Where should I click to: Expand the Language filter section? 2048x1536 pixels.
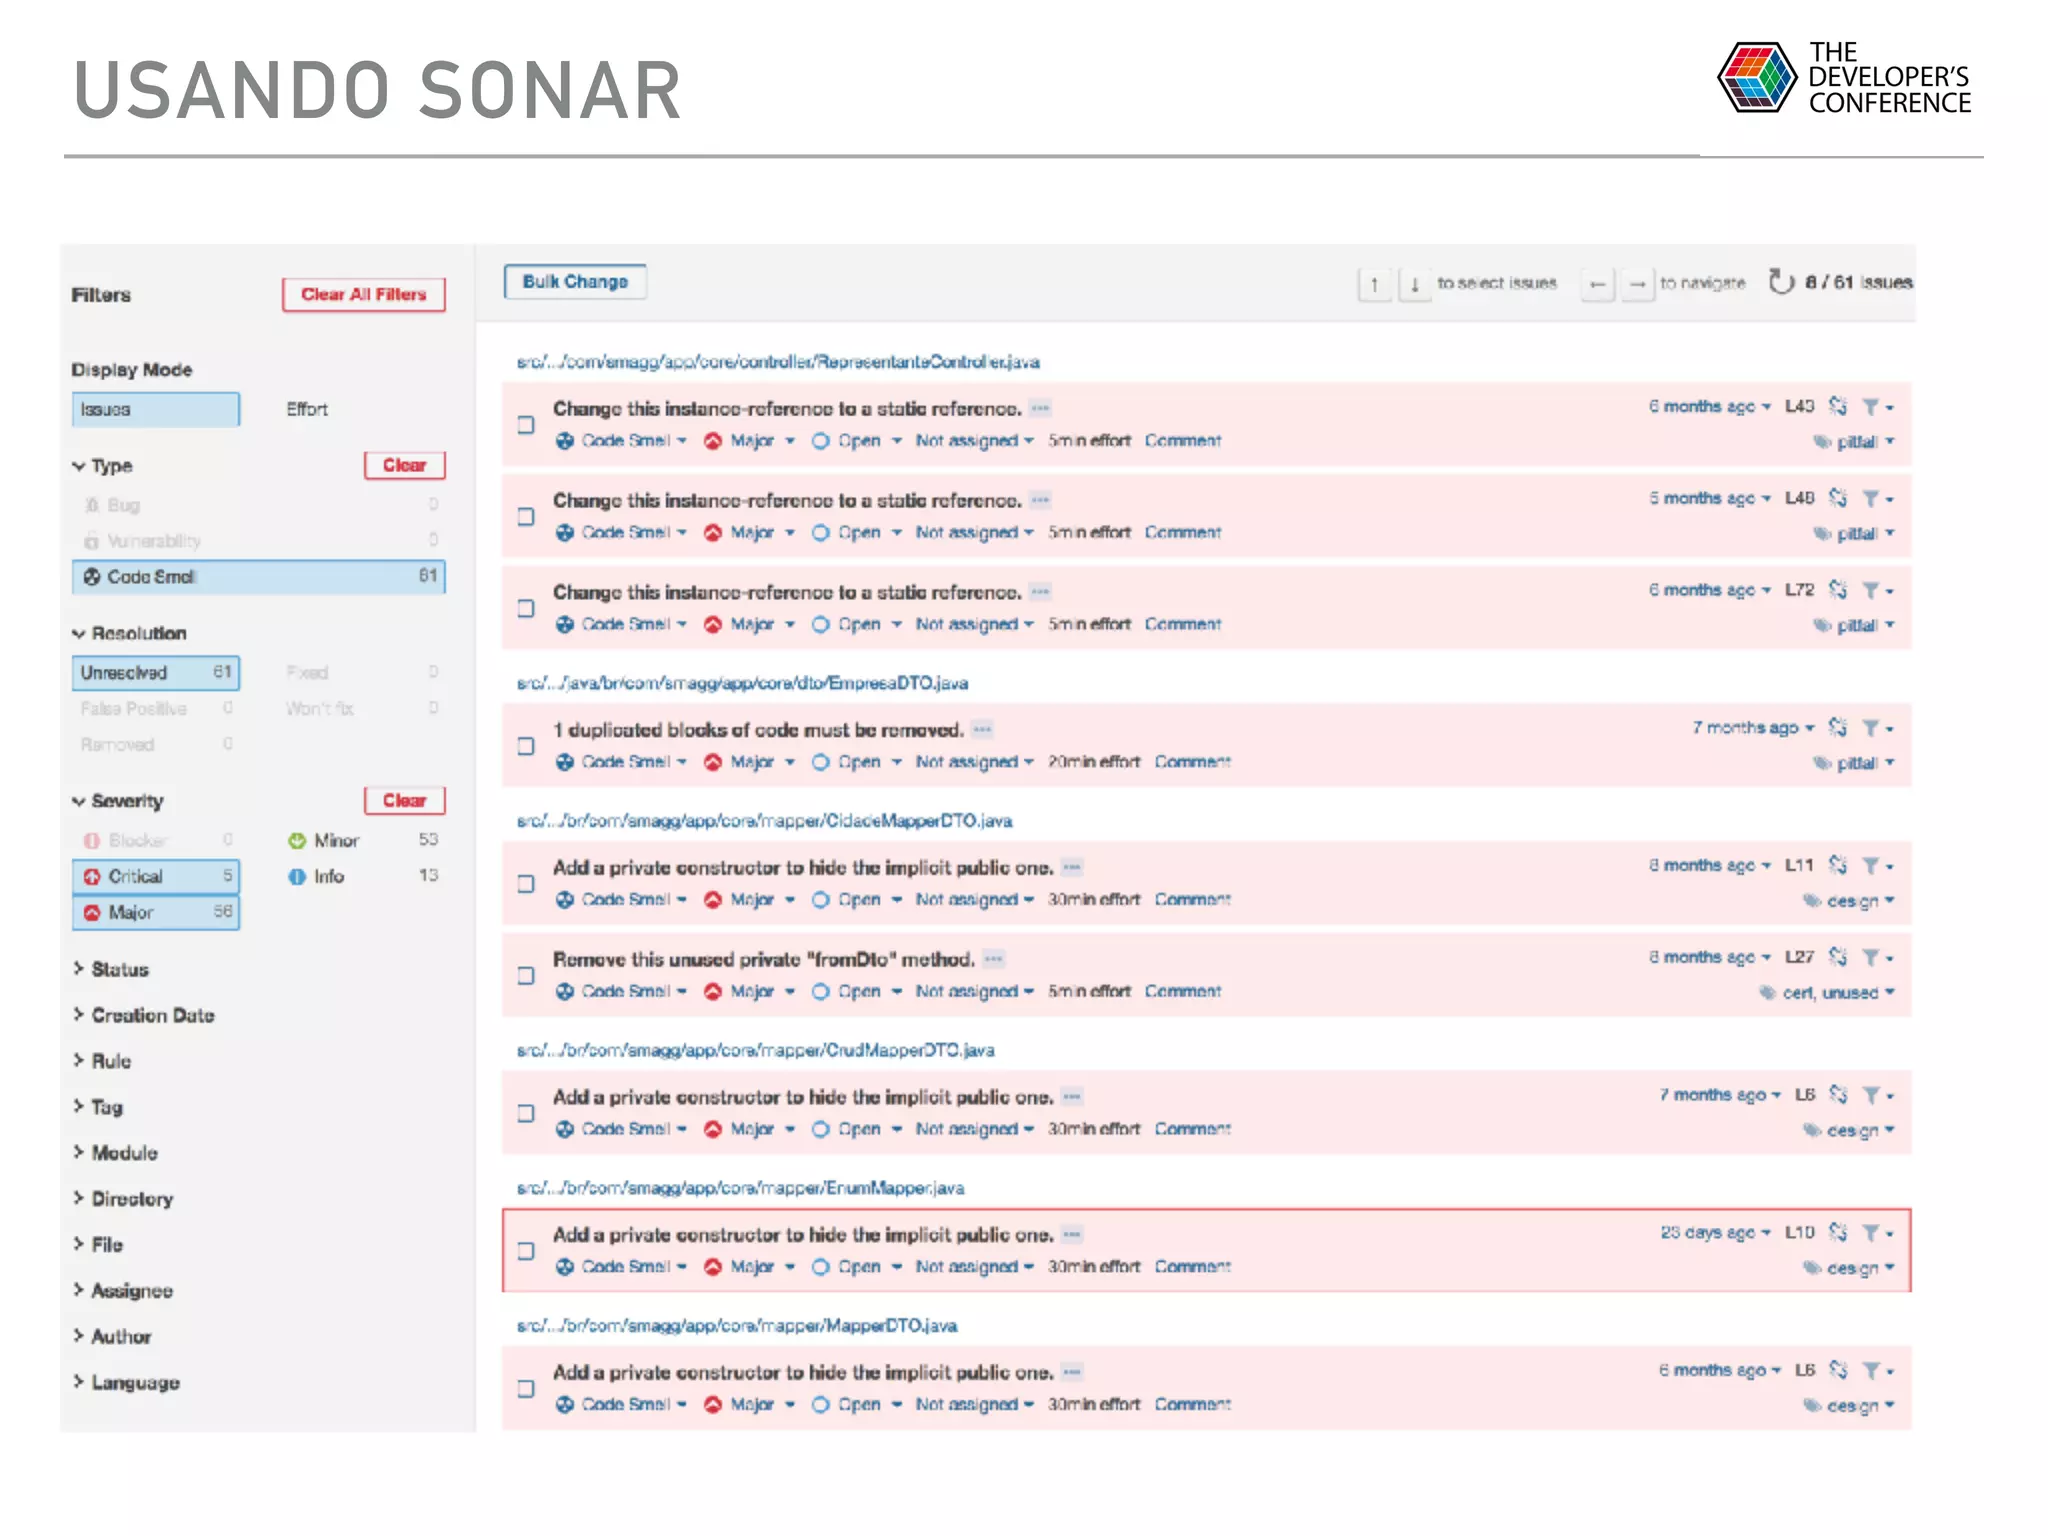(126, 1383)
